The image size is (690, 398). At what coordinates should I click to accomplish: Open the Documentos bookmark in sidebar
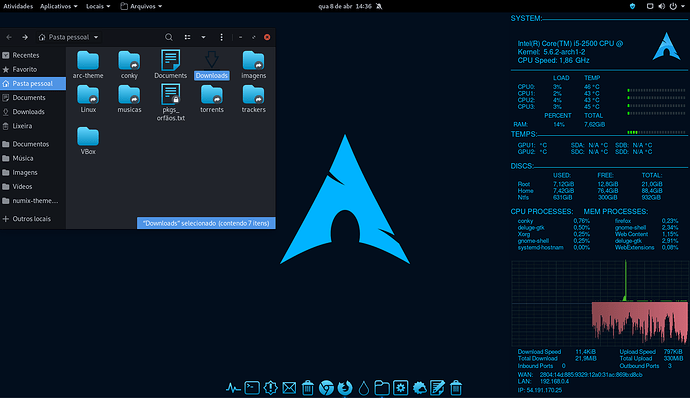pos(33,144)
